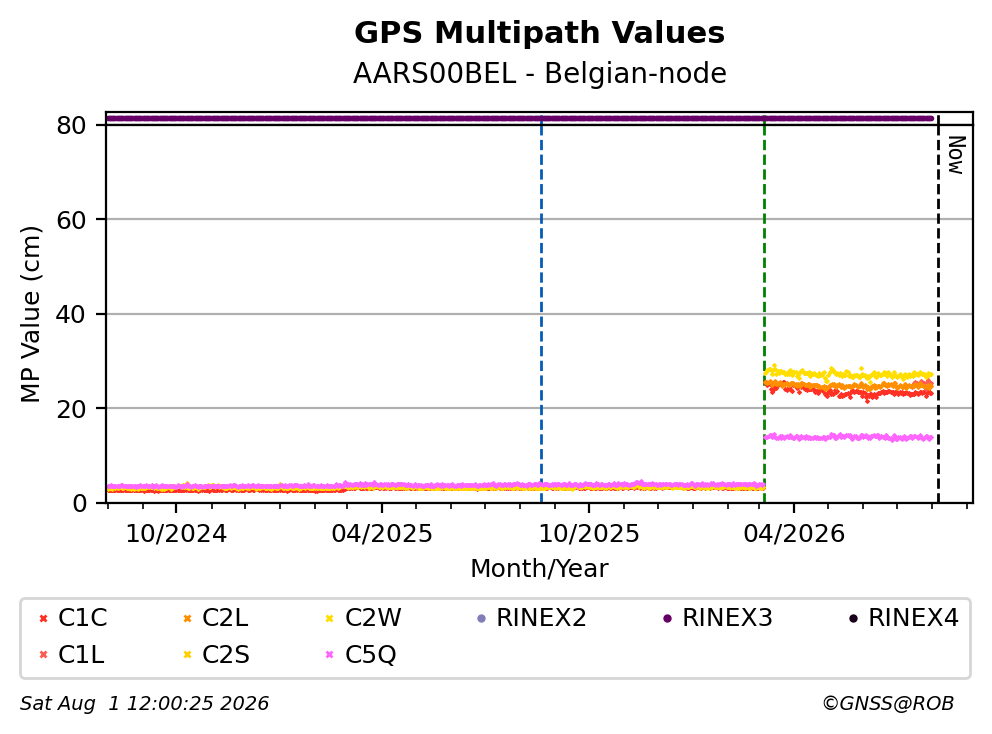The height and width of the screenshot is (734, 992).
Task: Select the C1C legend label
Action: point(82,618)
